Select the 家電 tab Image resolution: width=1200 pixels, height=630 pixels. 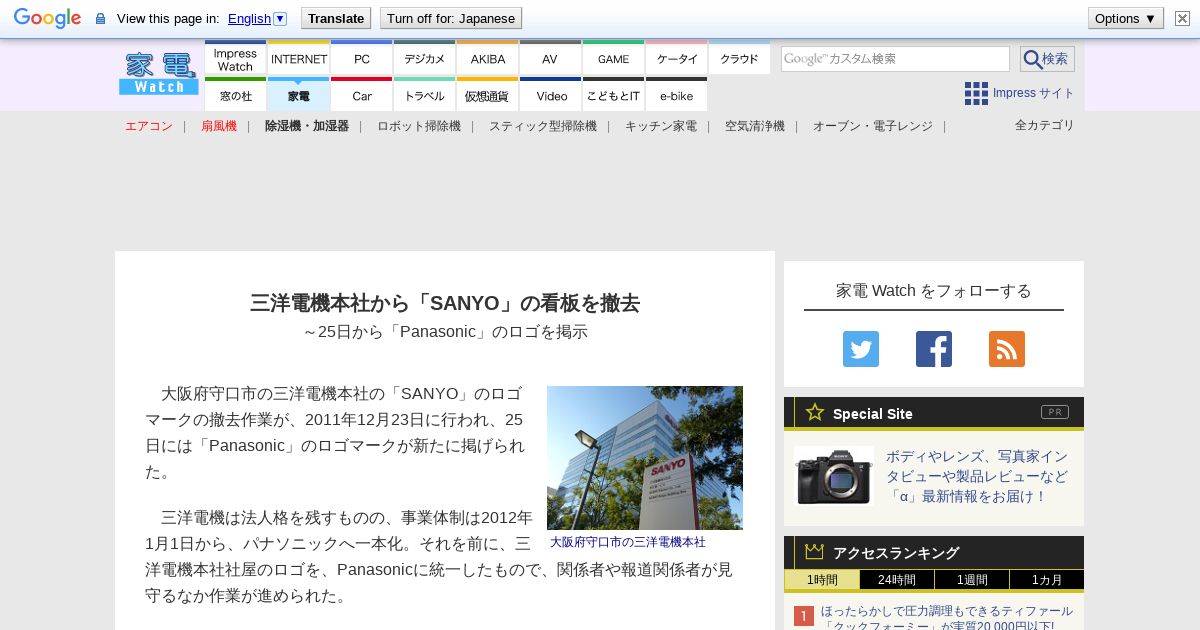tap(299, 95)
